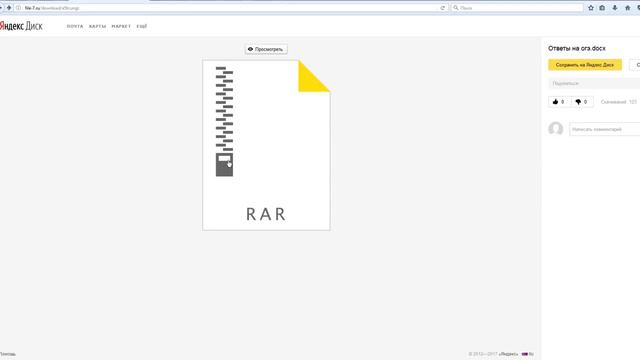640x360 pixels.
Task: Click the Поделиться share field
Action: [594, 83]
